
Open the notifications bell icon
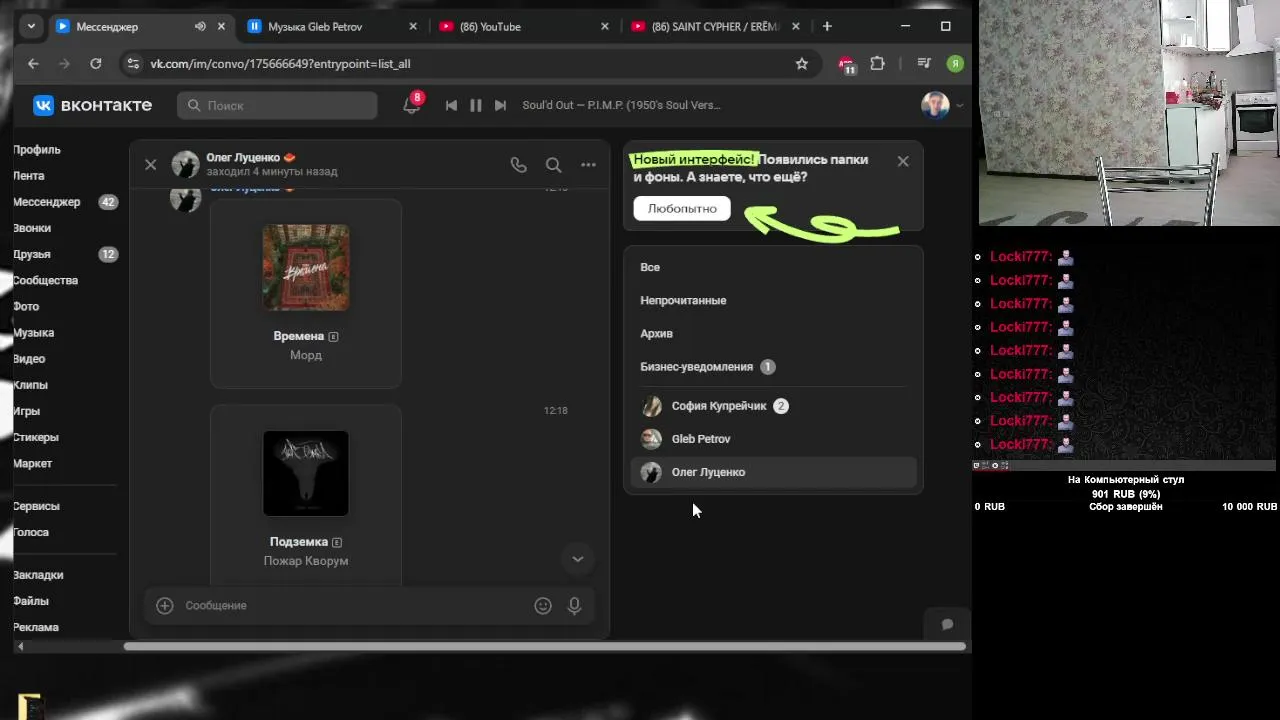tap(411, 105)
